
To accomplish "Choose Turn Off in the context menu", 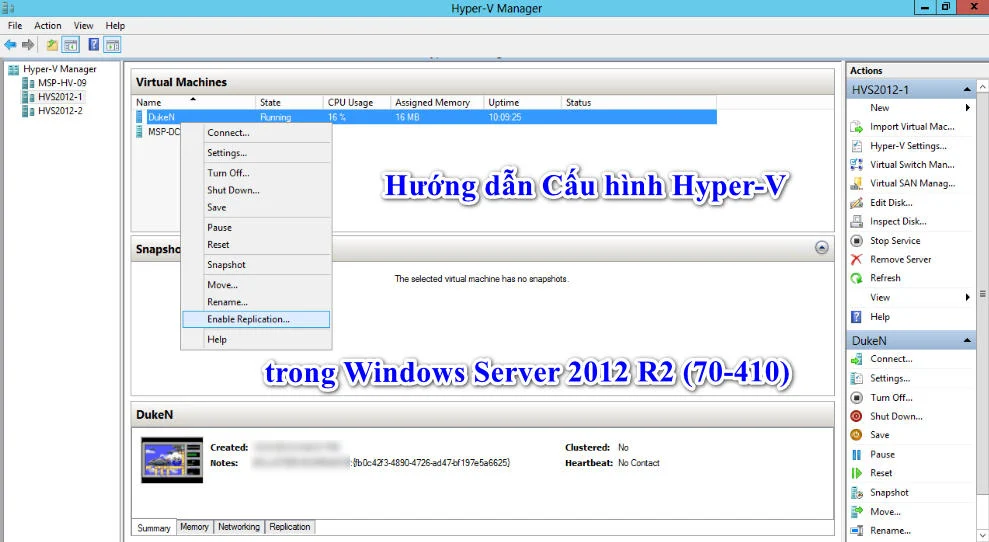I will tap(256, 173).
